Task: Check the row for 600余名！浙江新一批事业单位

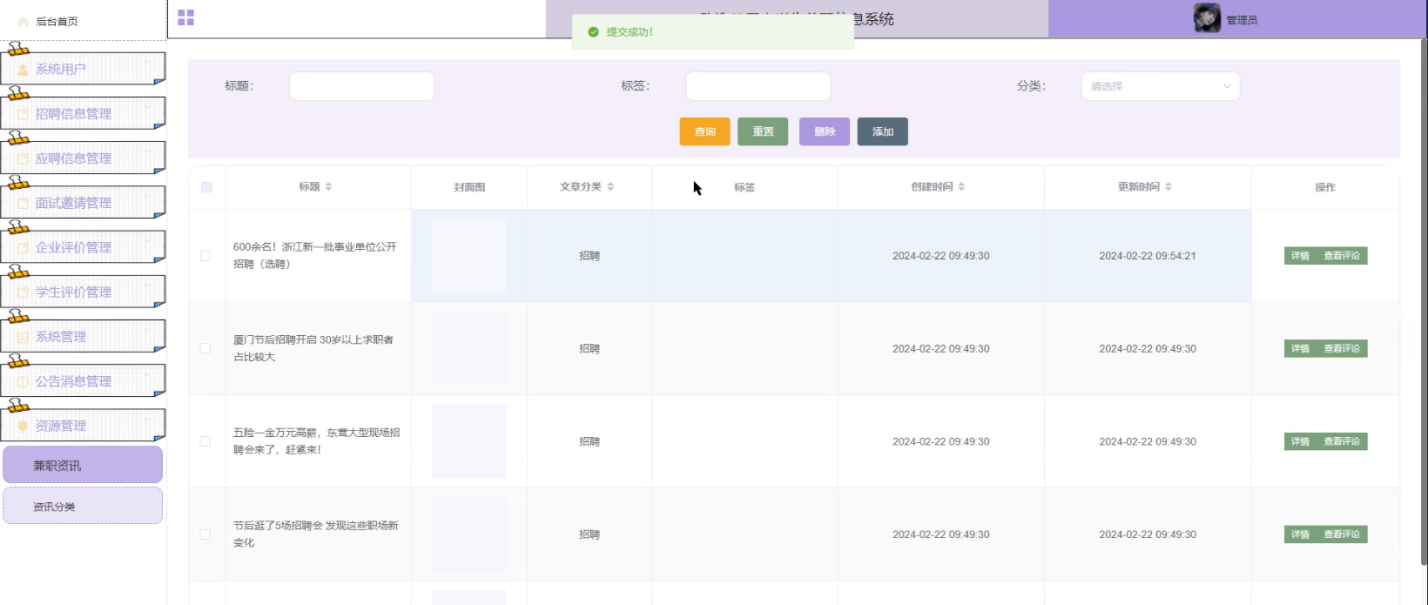Action: (206, 256)
